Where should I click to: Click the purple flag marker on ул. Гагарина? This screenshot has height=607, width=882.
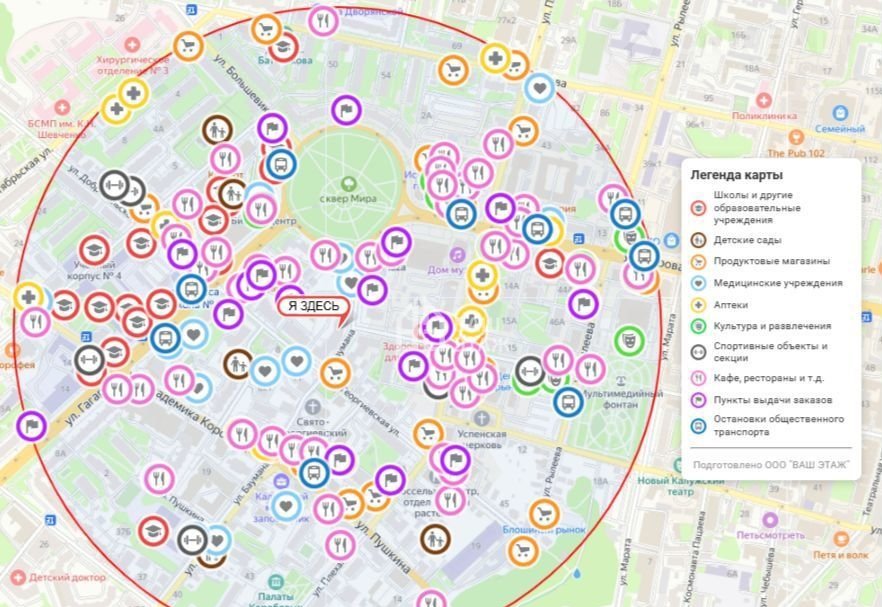coord(31,426)
